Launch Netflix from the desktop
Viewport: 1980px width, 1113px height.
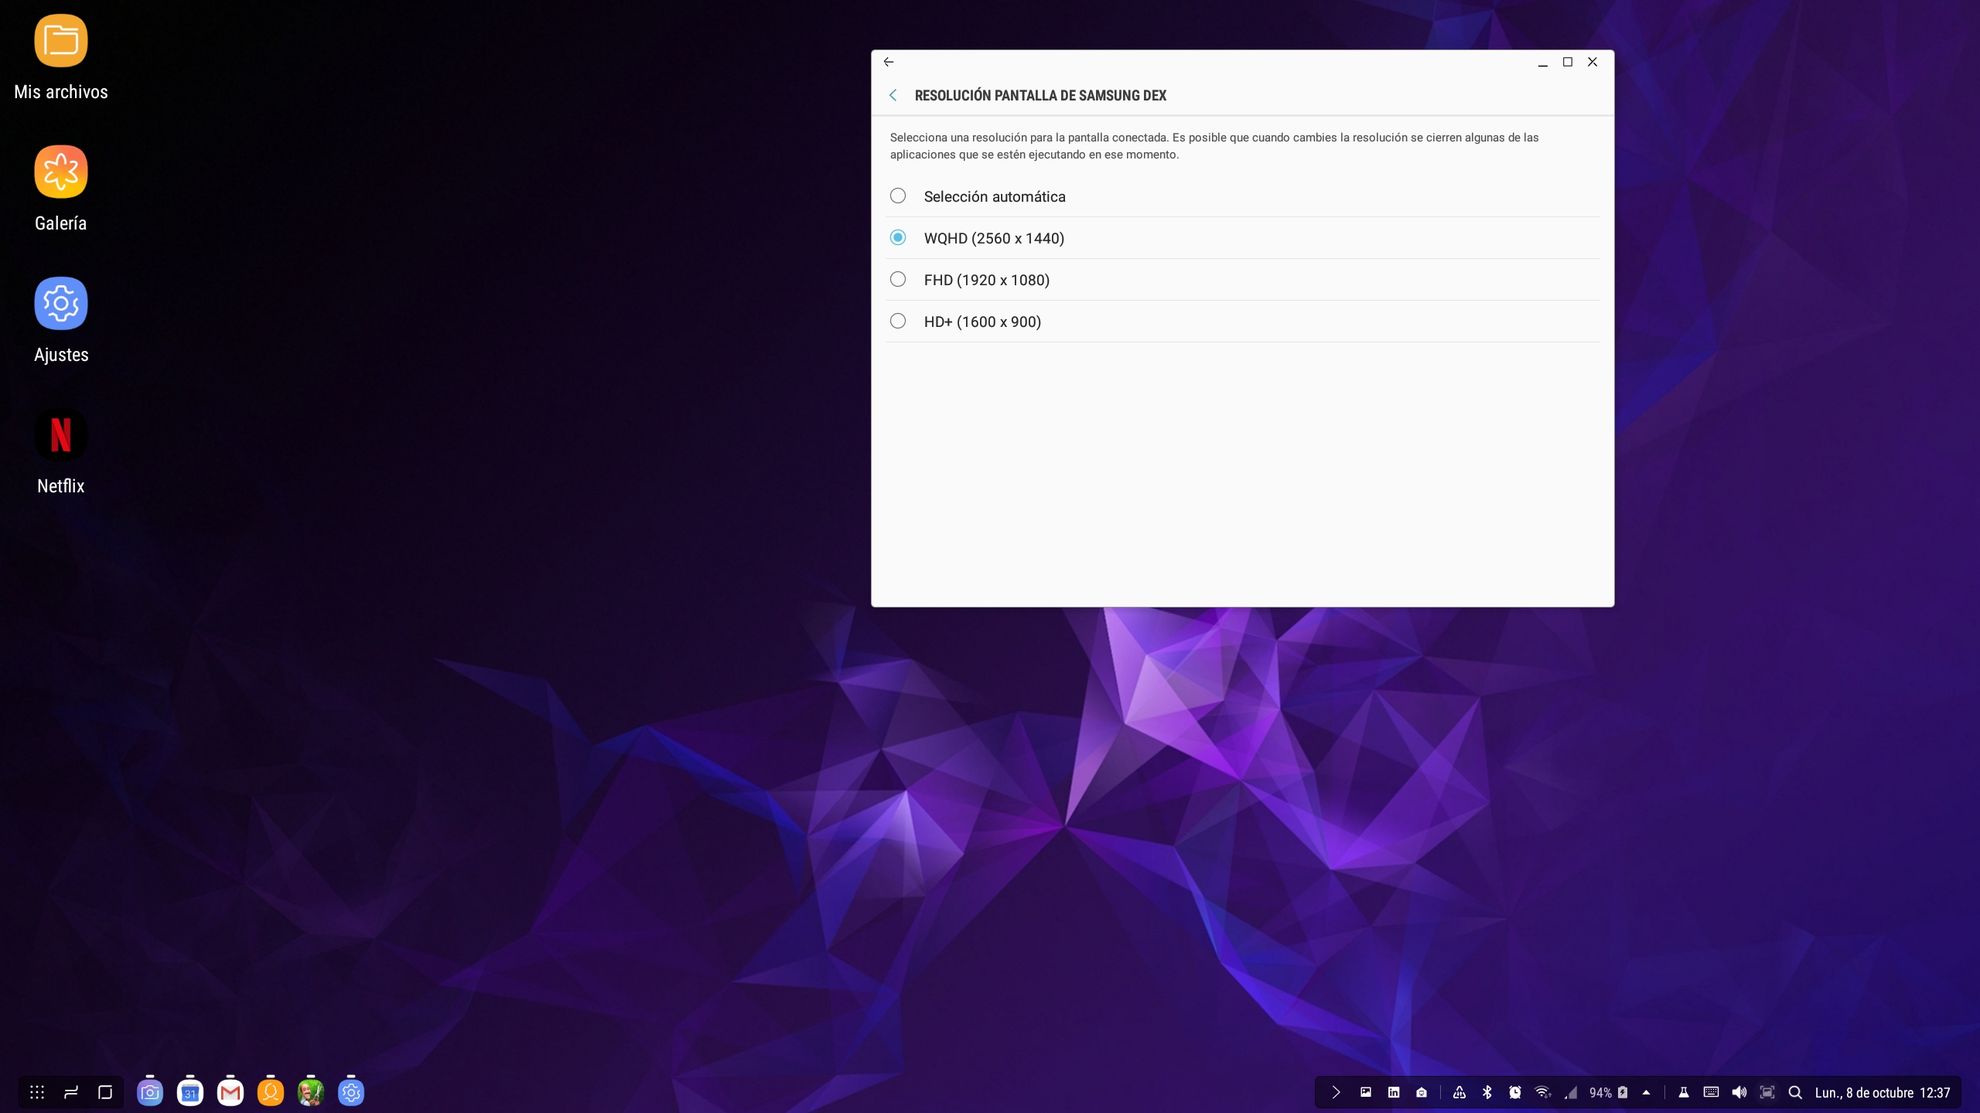click(61, 451)
